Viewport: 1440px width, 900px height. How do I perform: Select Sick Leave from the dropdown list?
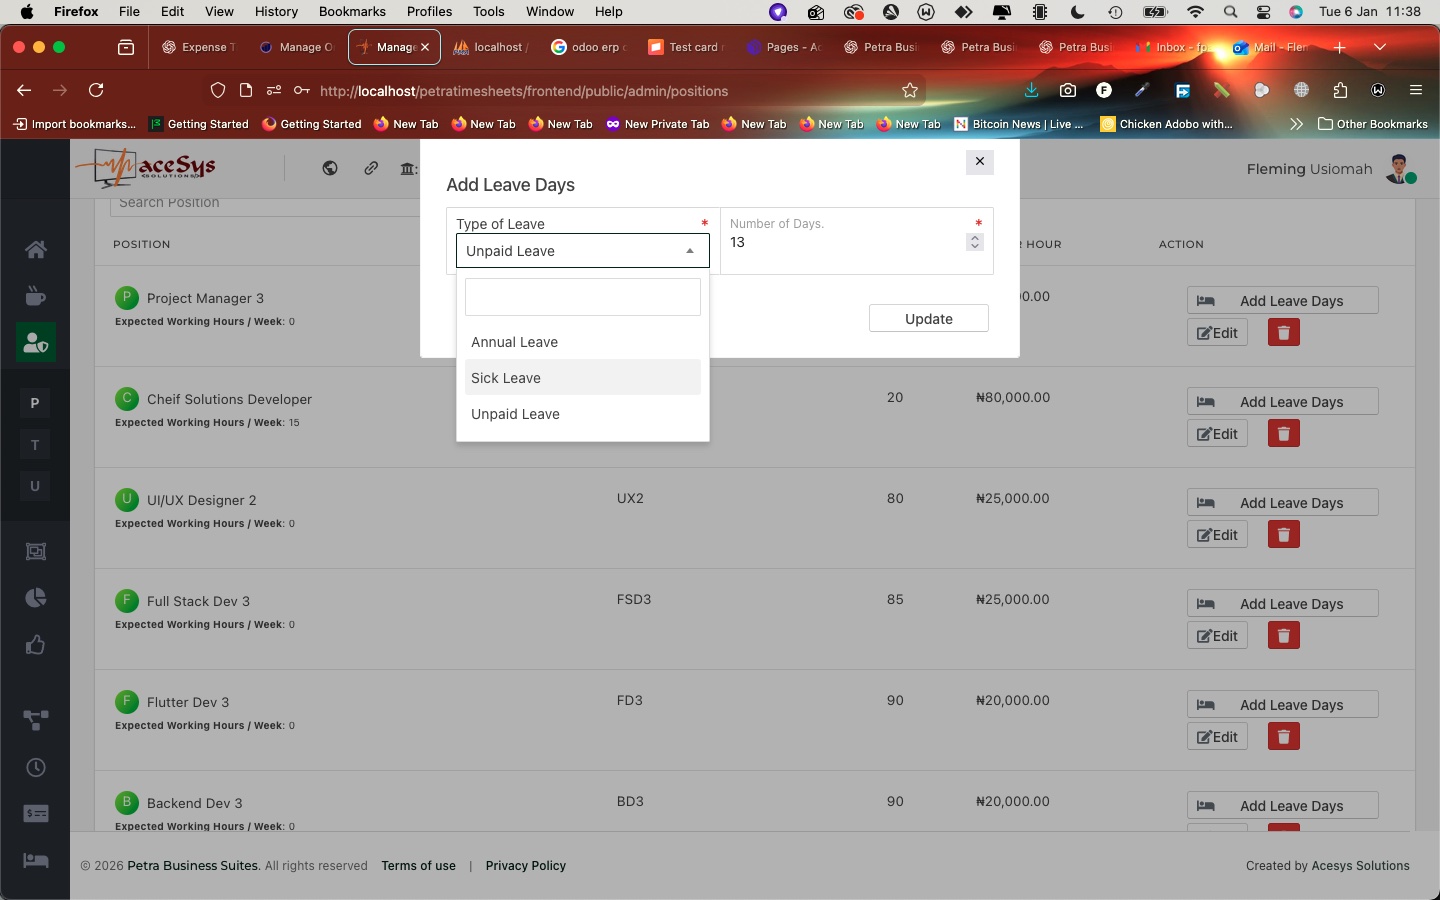[506, 378]
